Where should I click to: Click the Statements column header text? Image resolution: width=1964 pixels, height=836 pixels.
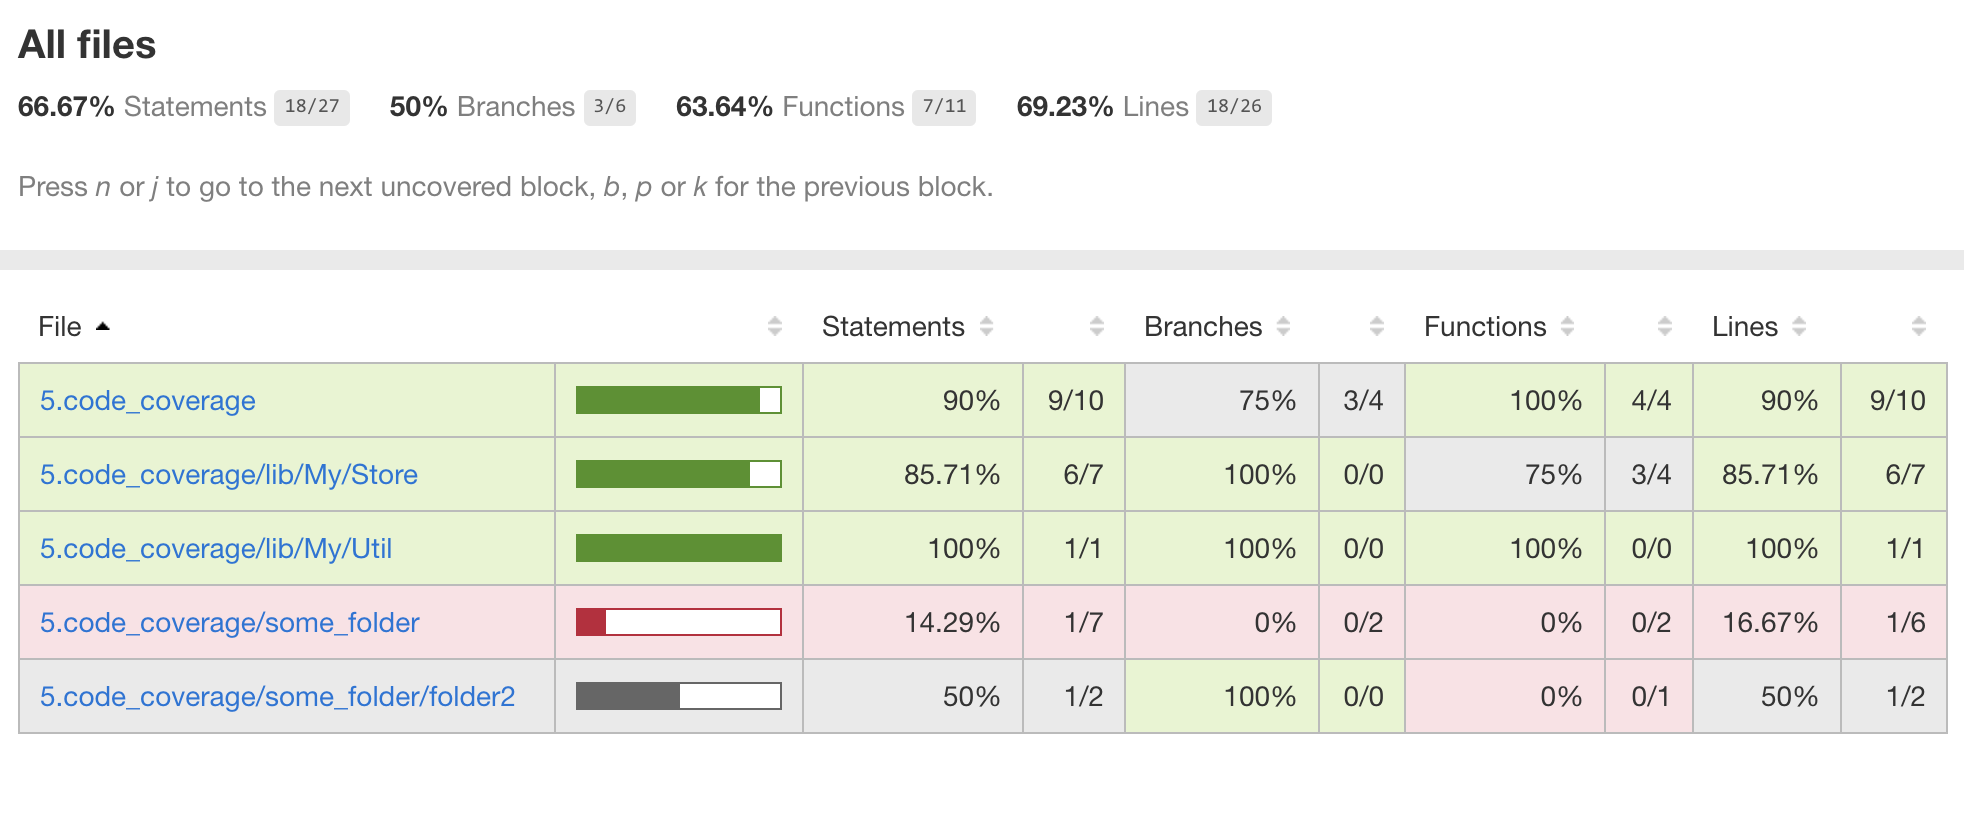pos(892,327)
